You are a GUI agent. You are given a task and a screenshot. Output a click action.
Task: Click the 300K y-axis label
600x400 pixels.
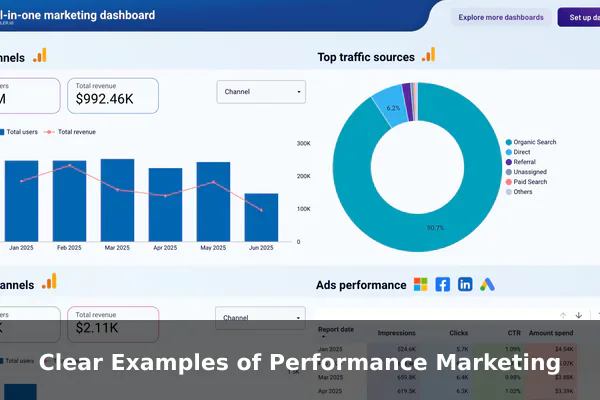[304, 143]
